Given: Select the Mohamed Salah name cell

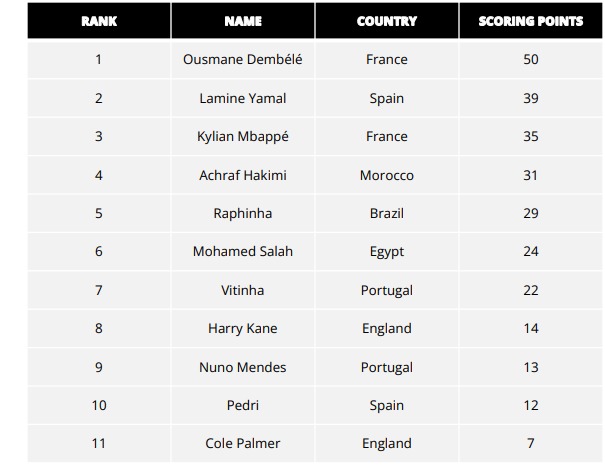Looking at the screenshot, I should (x=243, y=251).
